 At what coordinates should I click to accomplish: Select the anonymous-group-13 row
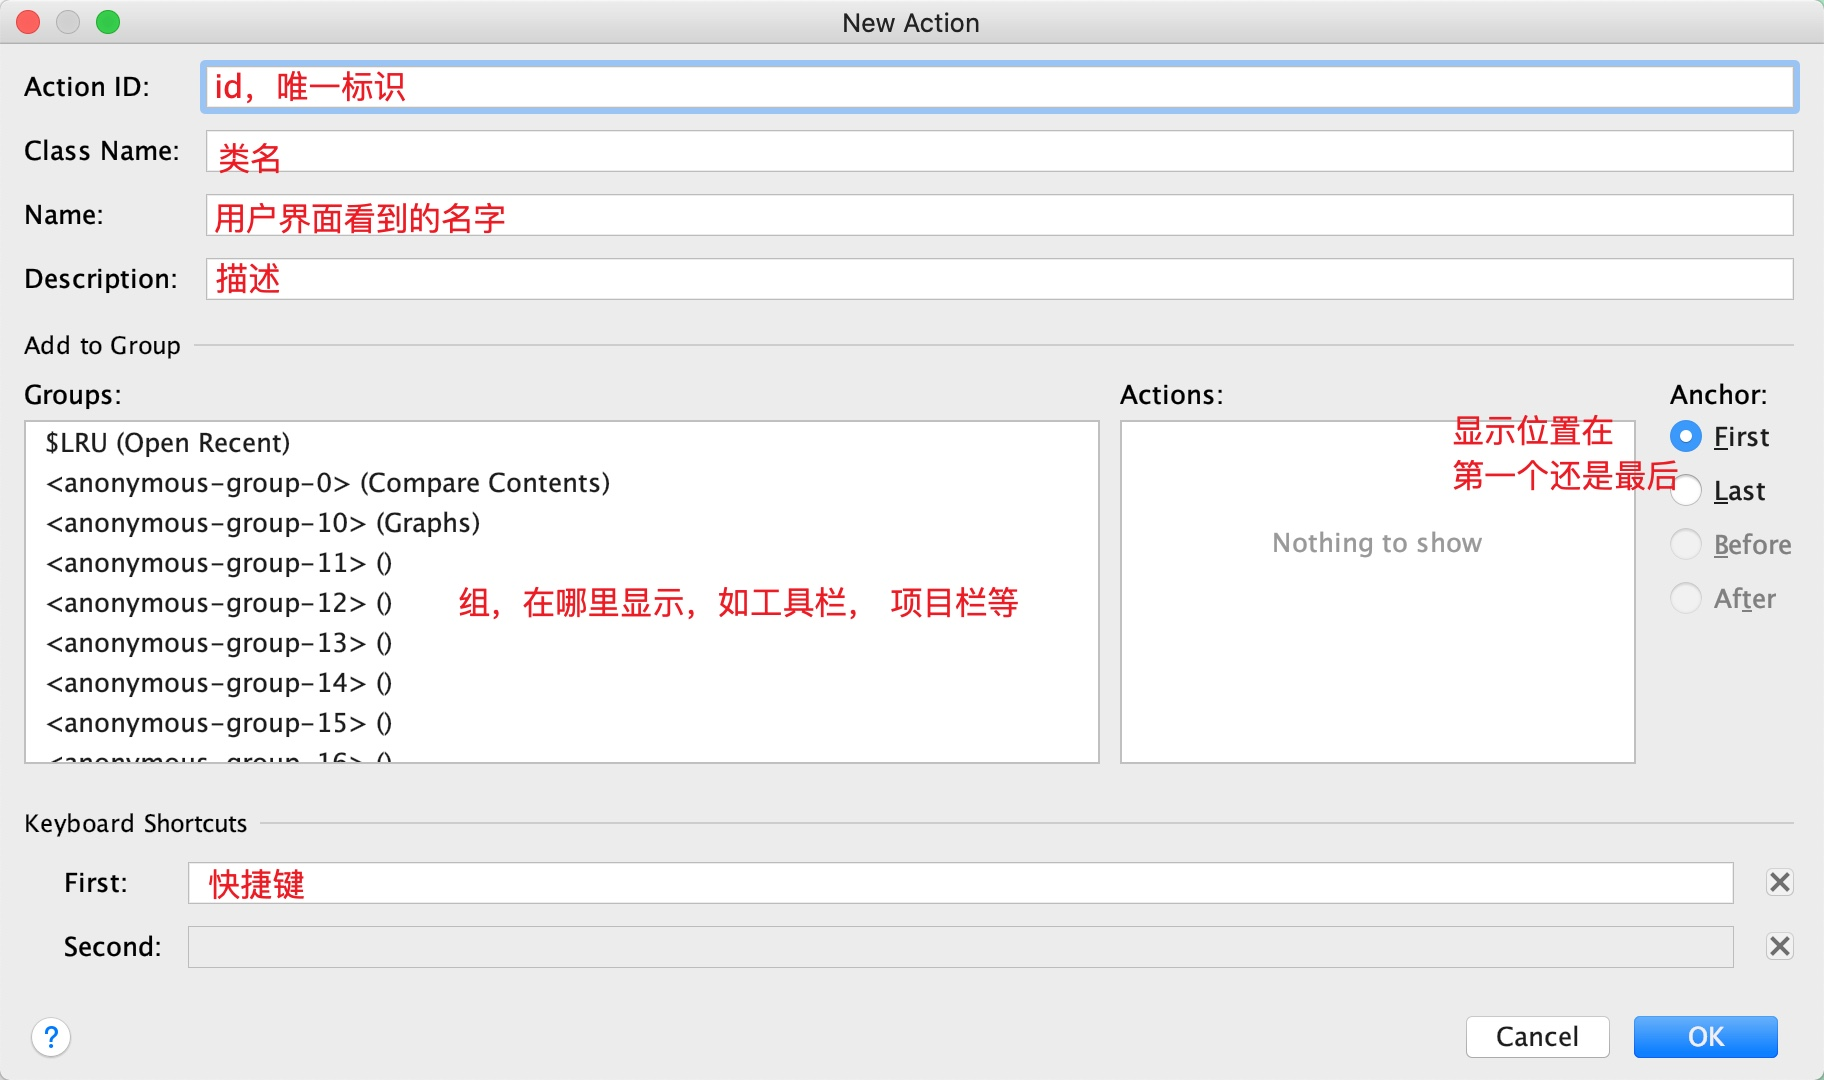[x=561, y=643]
